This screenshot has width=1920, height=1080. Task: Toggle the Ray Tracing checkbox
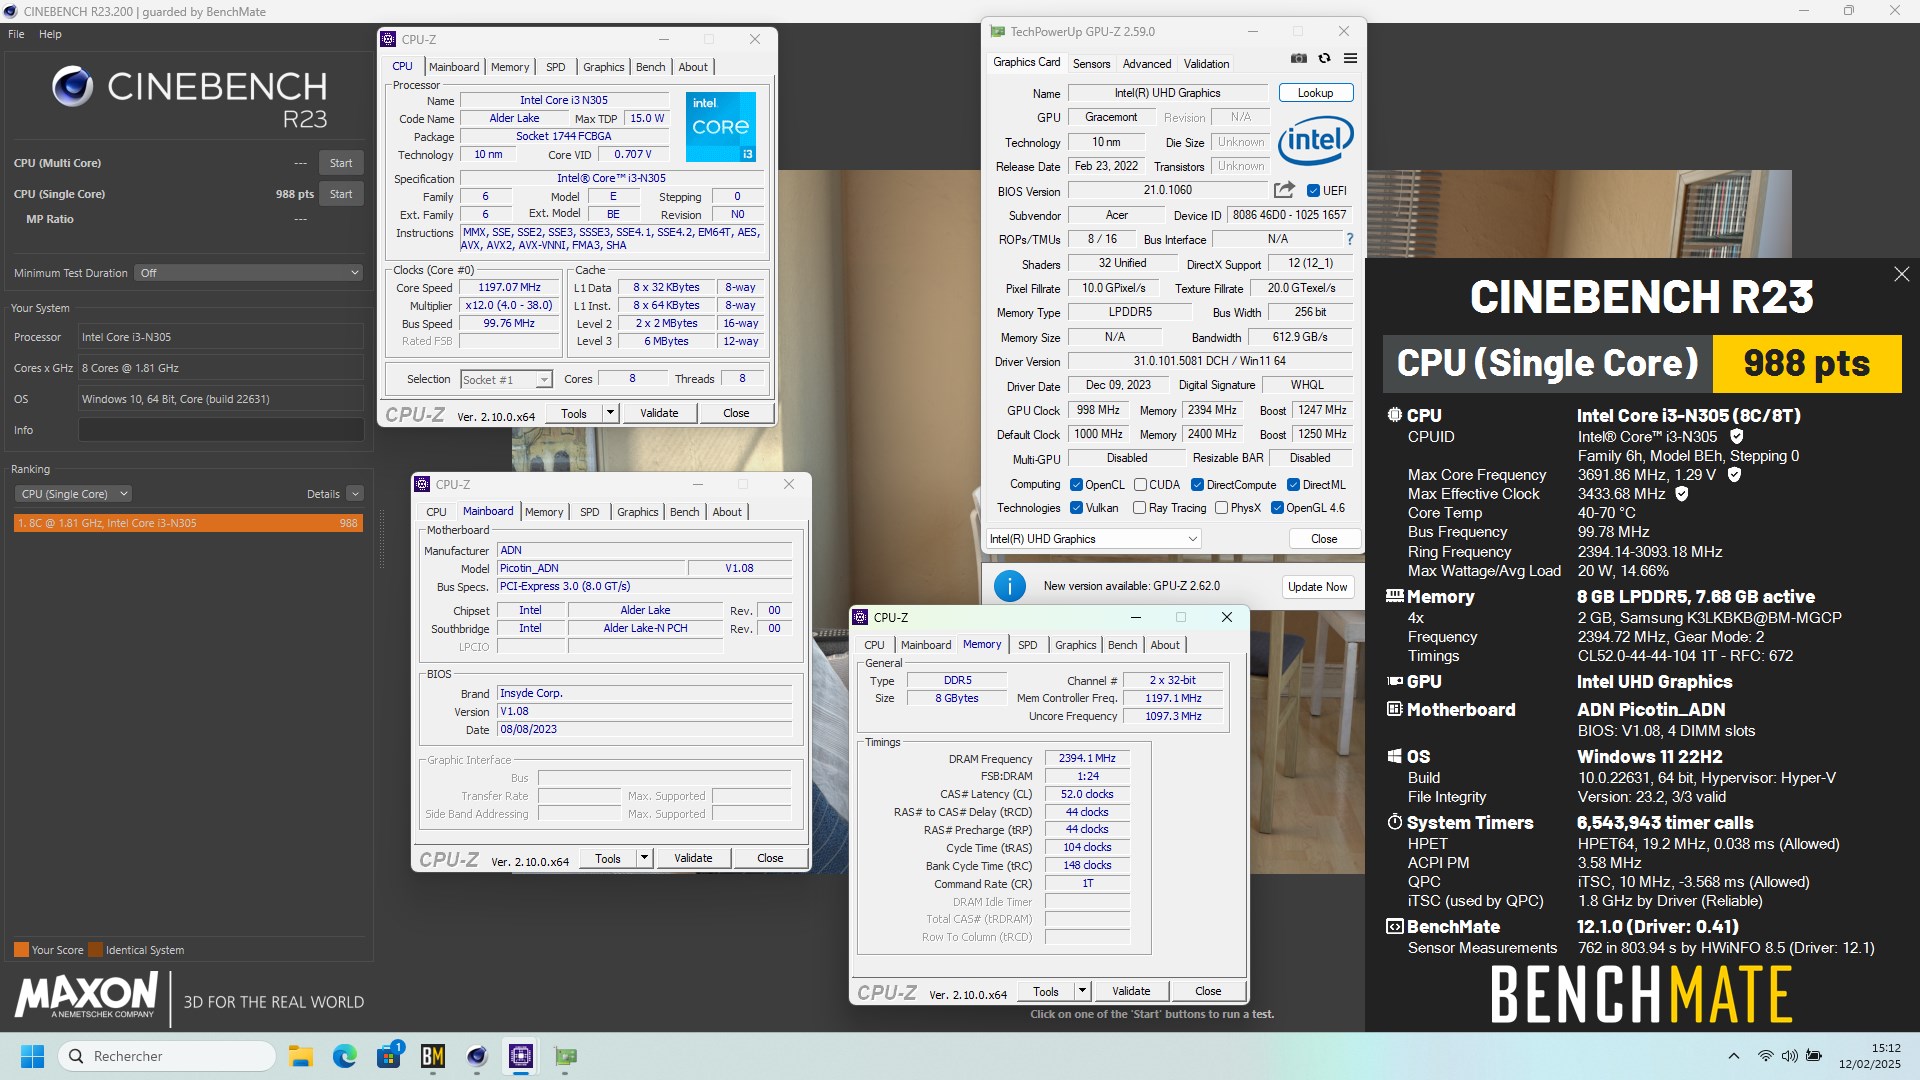(x=1139, y=508)
